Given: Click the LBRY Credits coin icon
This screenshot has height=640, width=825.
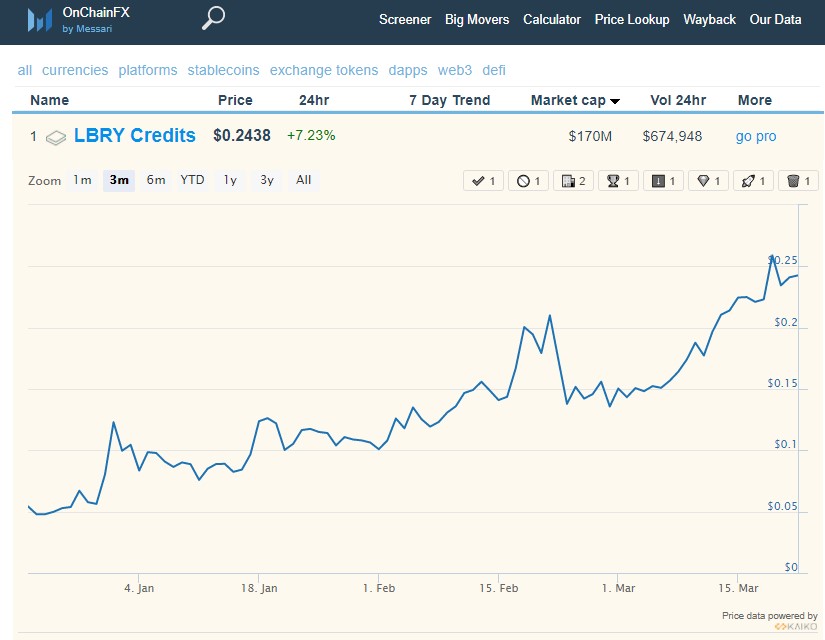Looking at the screenshot, I should [x=56, y=137].
